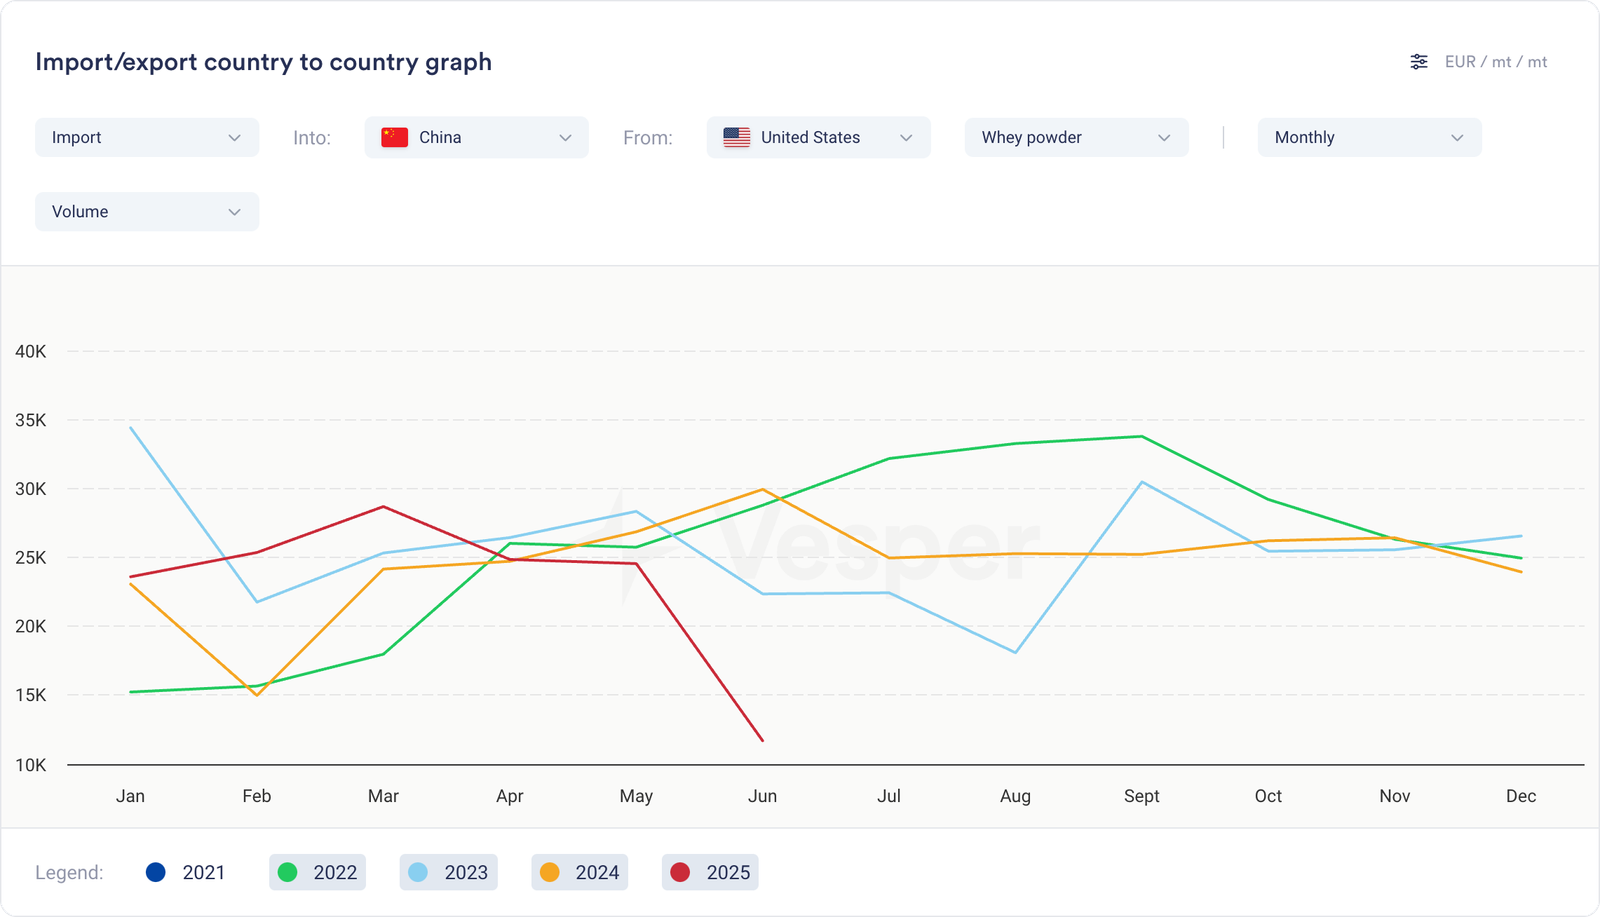Open the China destination country dropdown
The width and height of the screenshot is (1600, 917).
pyautogui.click(x=476, y=138)
